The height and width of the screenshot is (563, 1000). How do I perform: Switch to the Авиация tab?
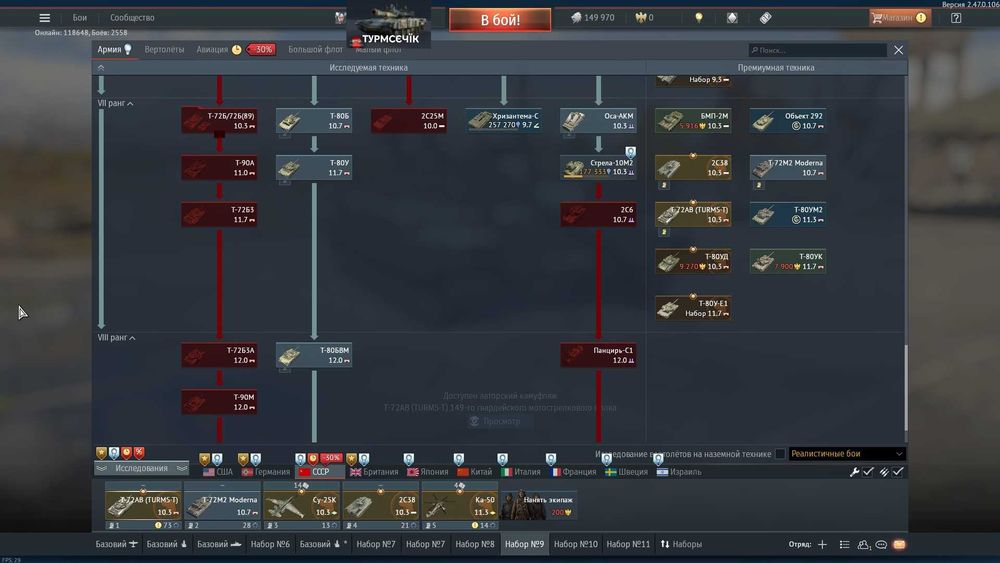coord(212,50)
